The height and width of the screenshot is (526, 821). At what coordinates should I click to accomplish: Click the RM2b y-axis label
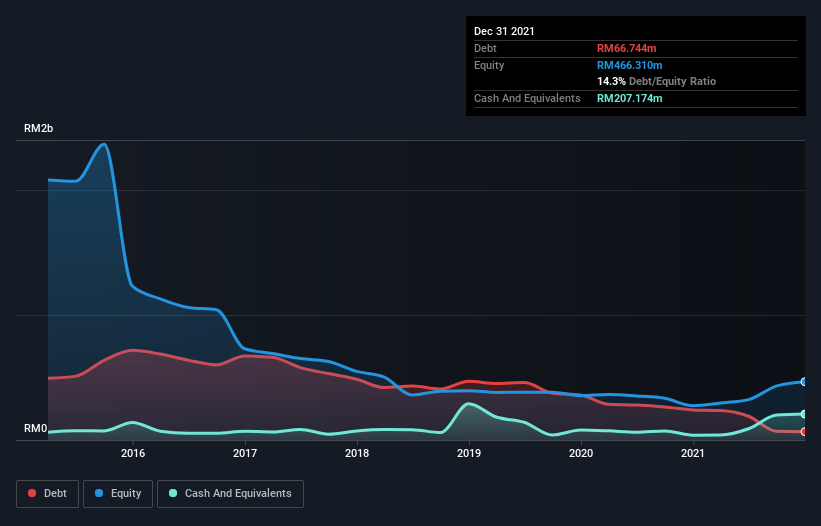coord(38,128)
